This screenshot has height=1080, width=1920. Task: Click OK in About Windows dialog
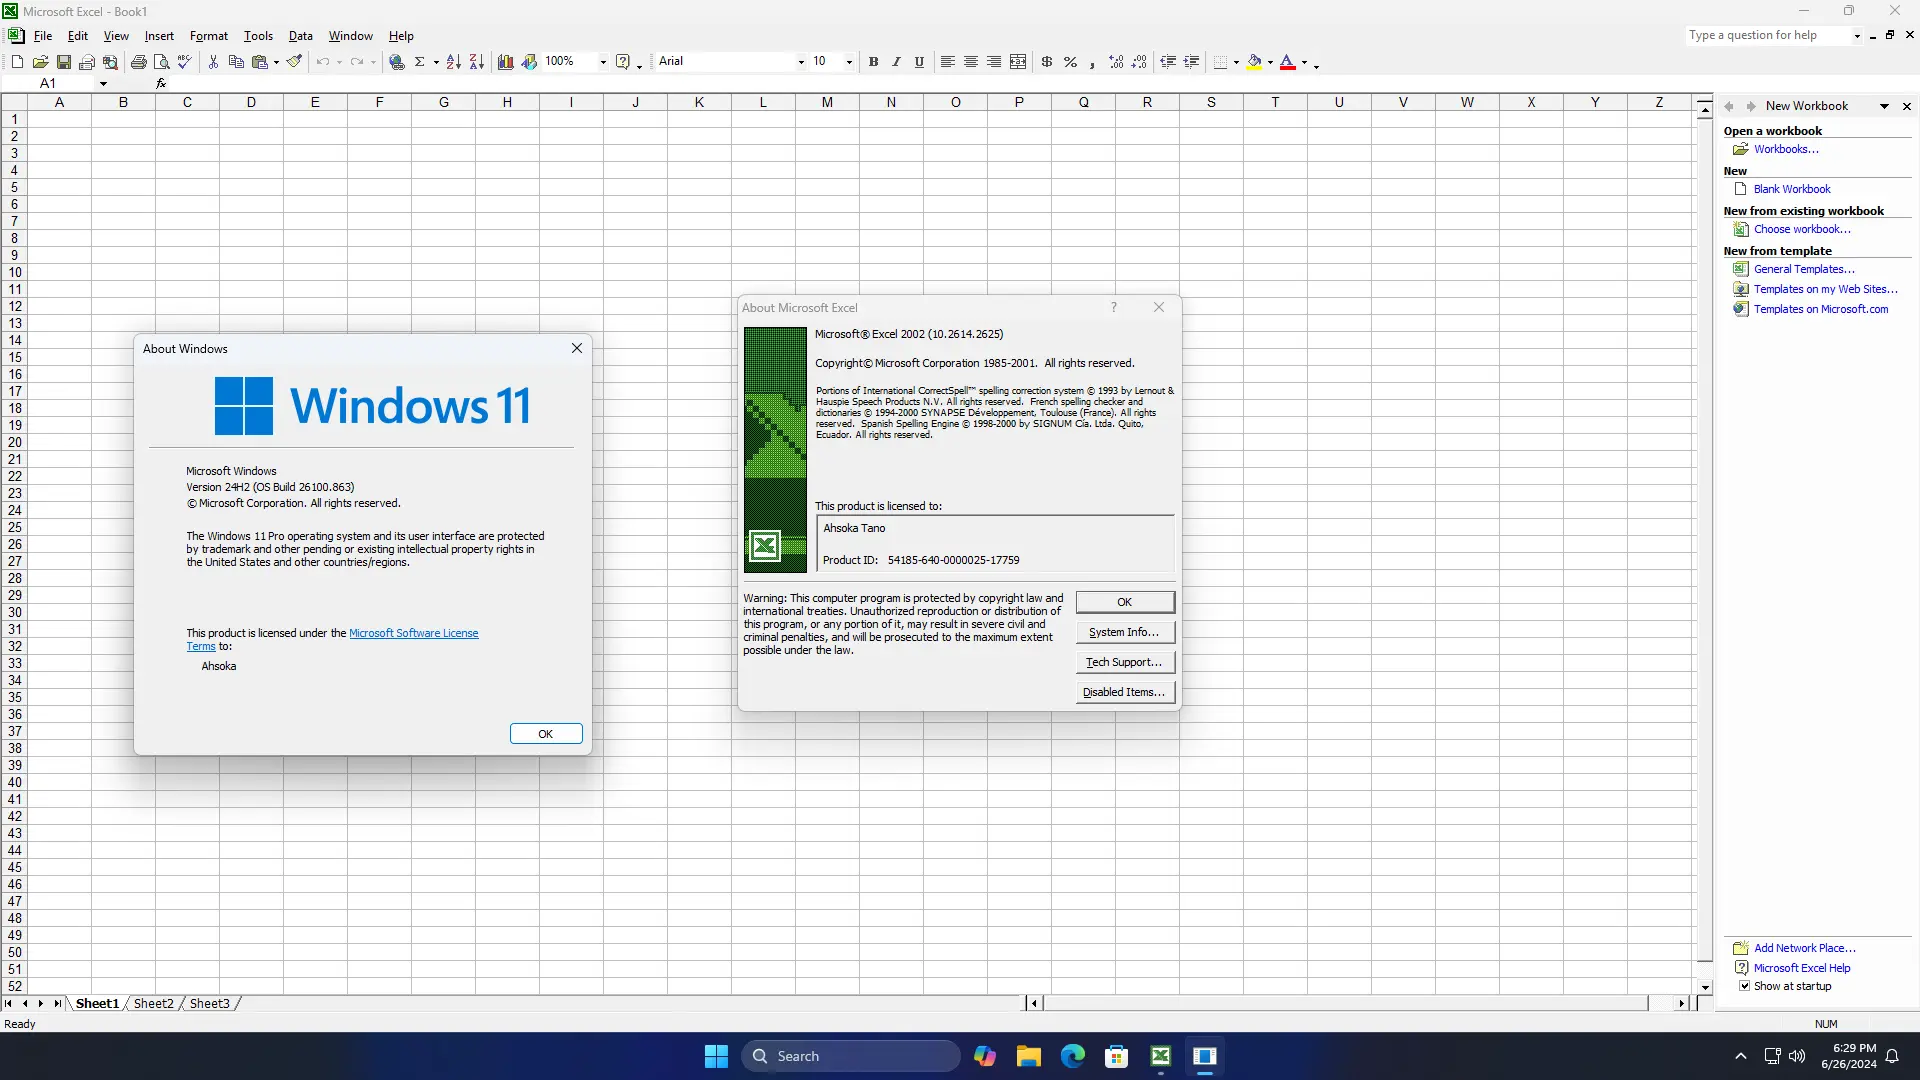coord(546,734)
